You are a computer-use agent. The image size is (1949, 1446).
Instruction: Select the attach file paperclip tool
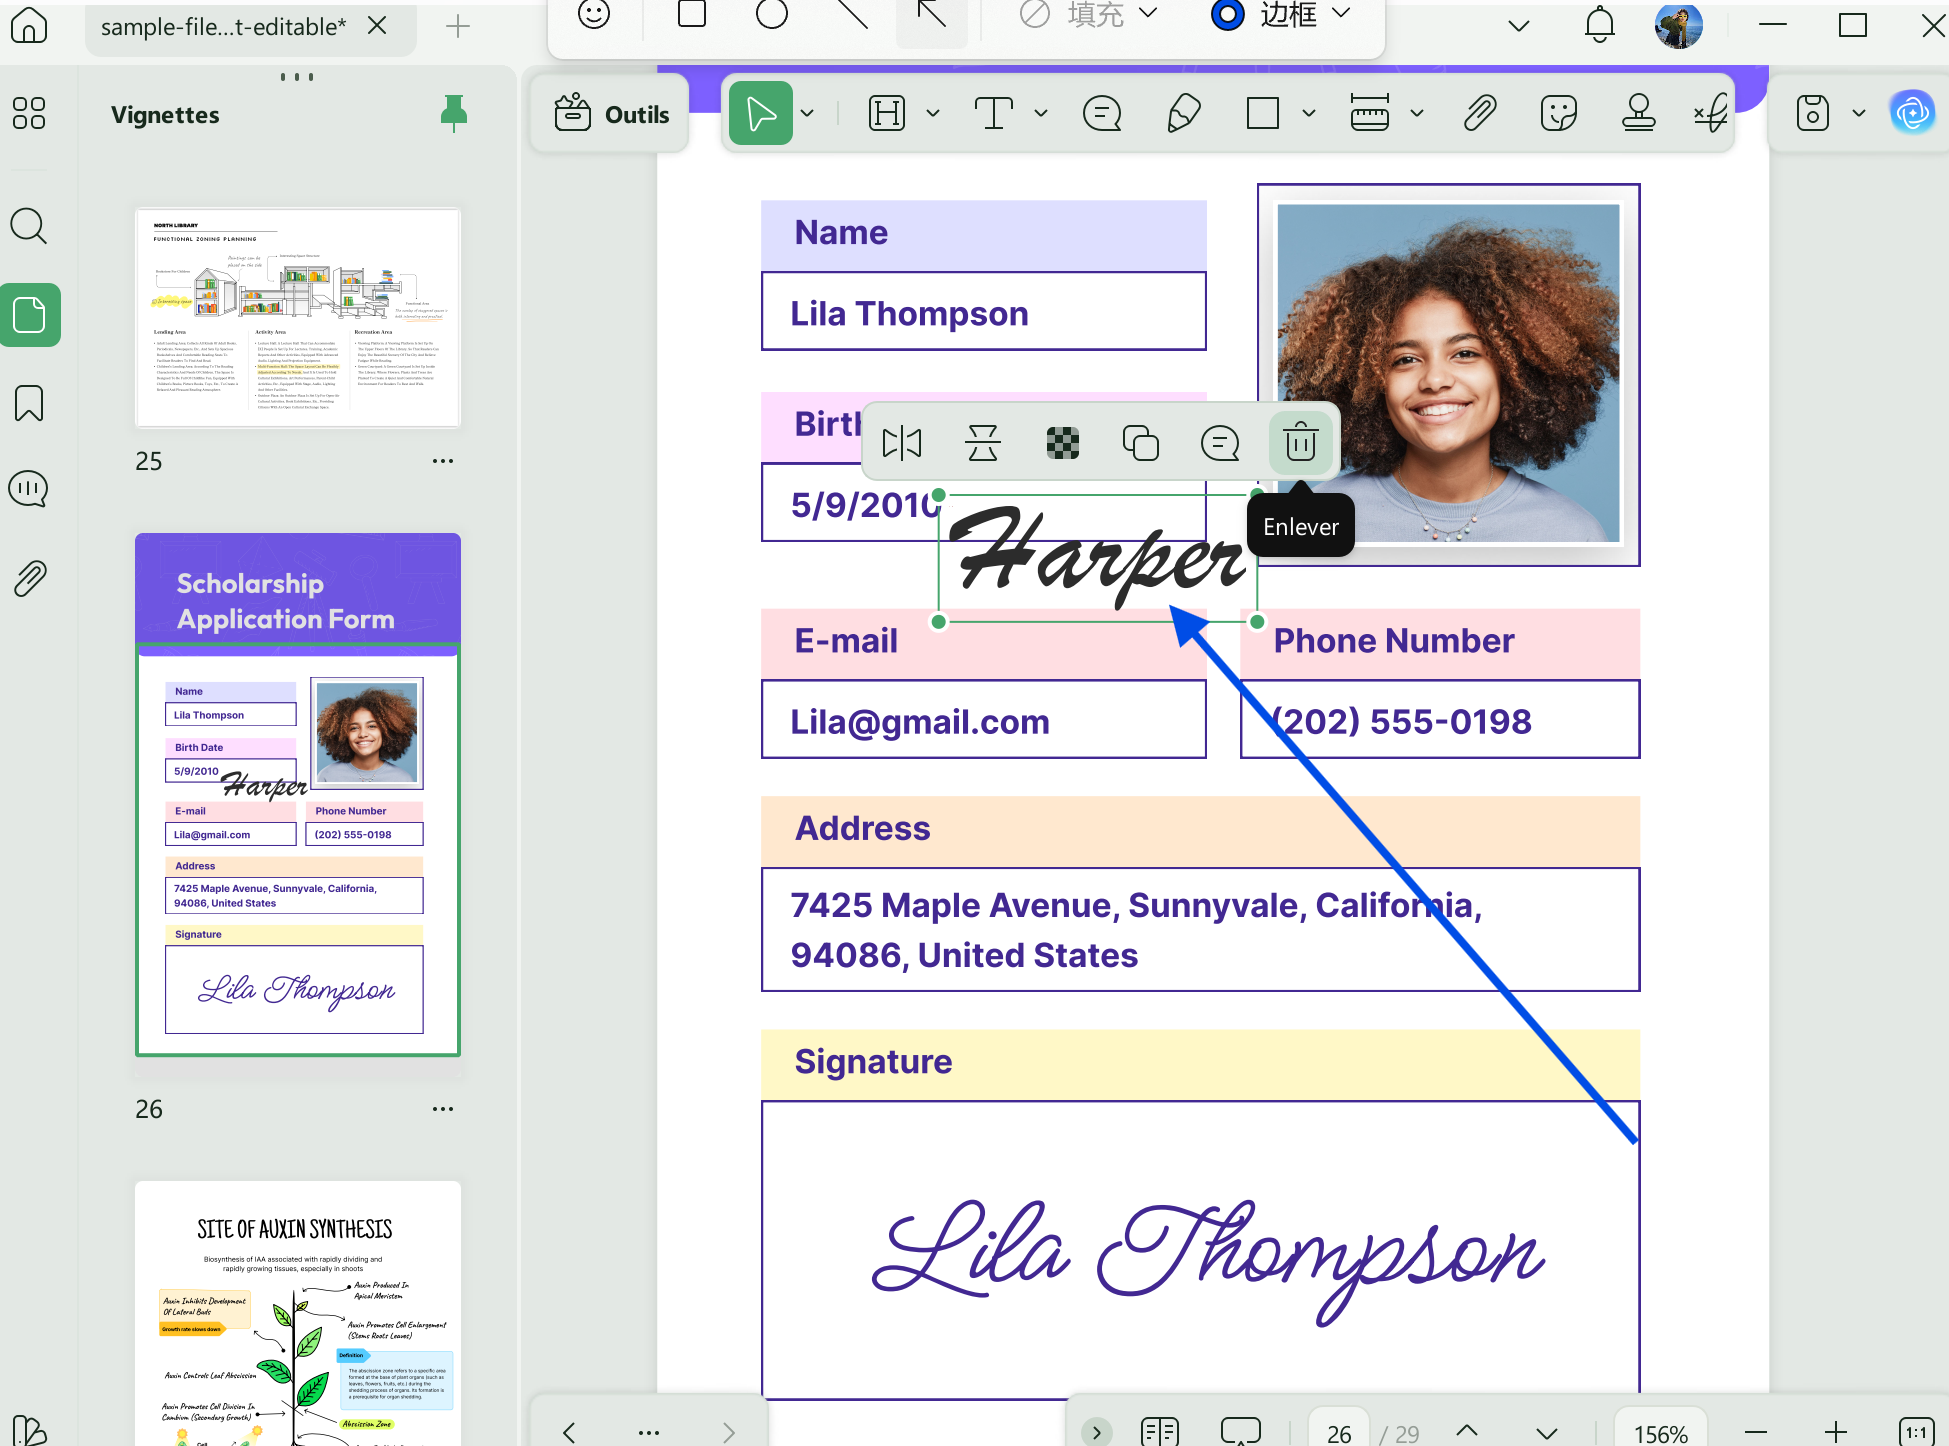pyautogui.click(x=1480, y=113)
